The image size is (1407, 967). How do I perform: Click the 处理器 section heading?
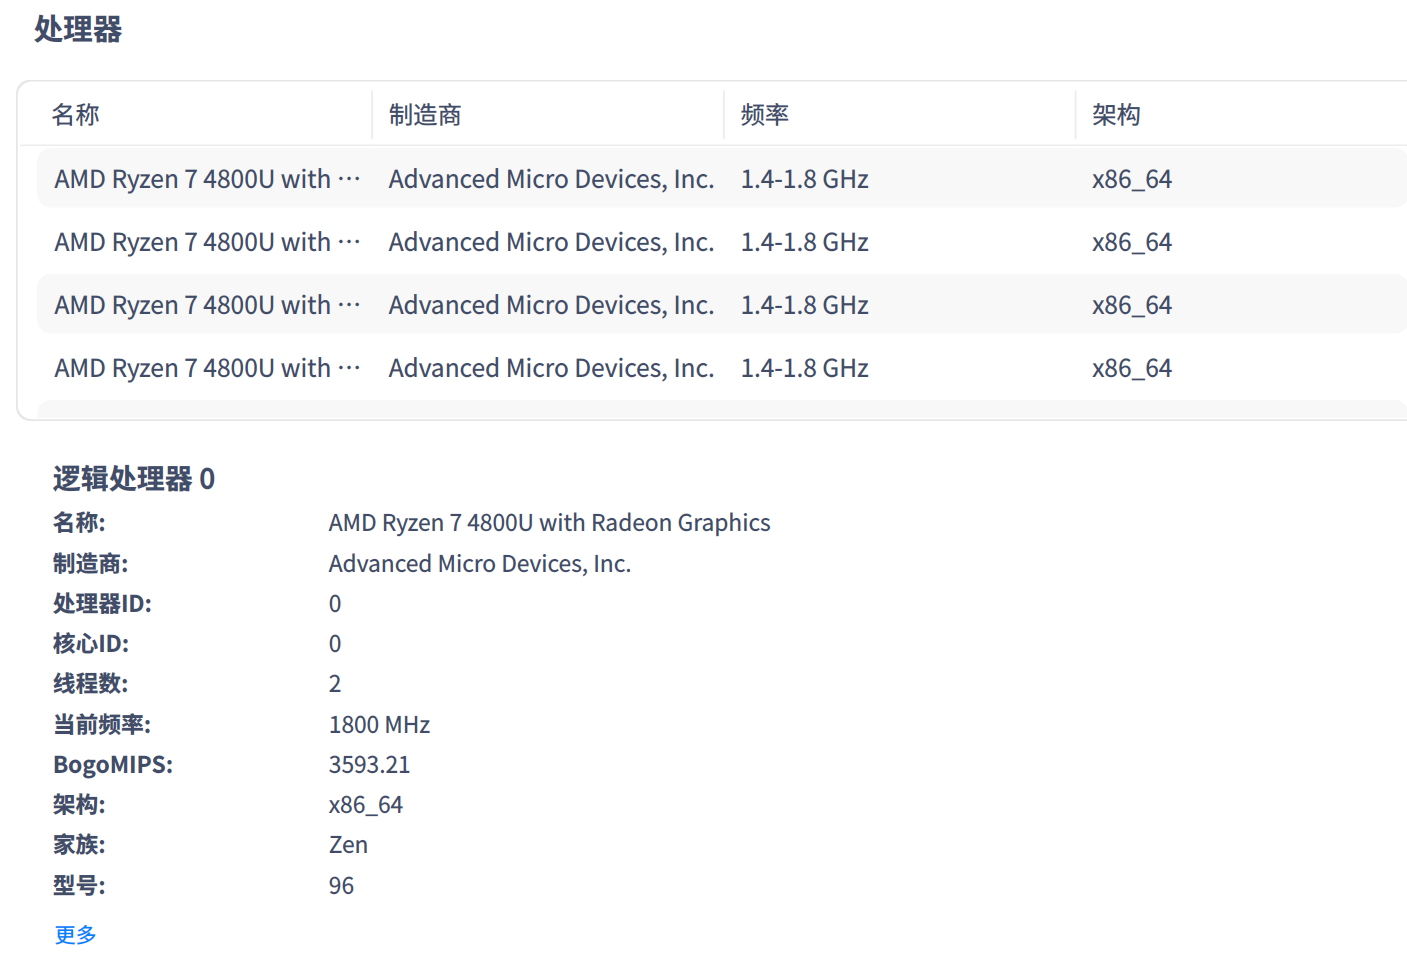(78, 30)
